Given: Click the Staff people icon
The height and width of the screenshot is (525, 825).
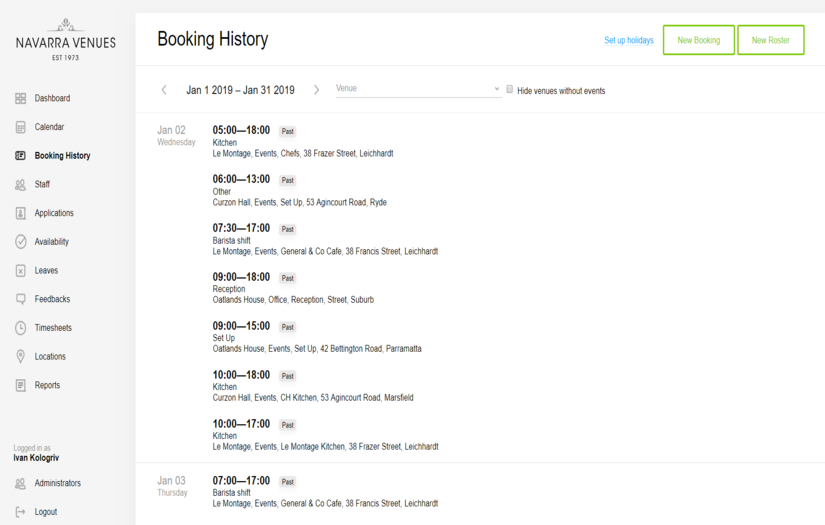Looking at the screenshot, I should pos(21,185).
